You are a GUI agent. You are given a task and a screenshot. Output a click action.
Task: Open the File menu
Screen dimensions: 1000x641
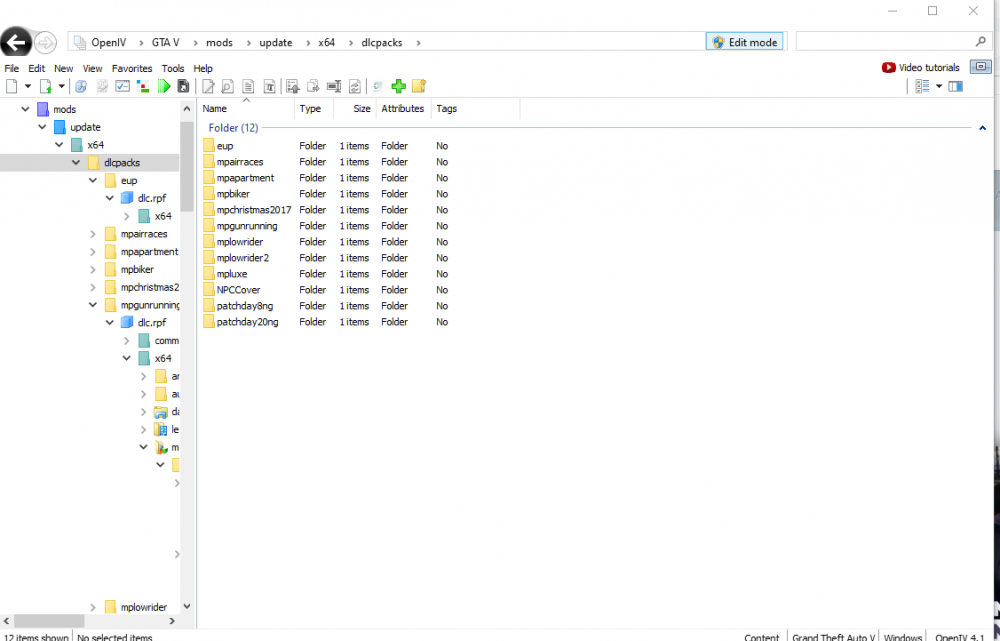[x=11, y=68]
